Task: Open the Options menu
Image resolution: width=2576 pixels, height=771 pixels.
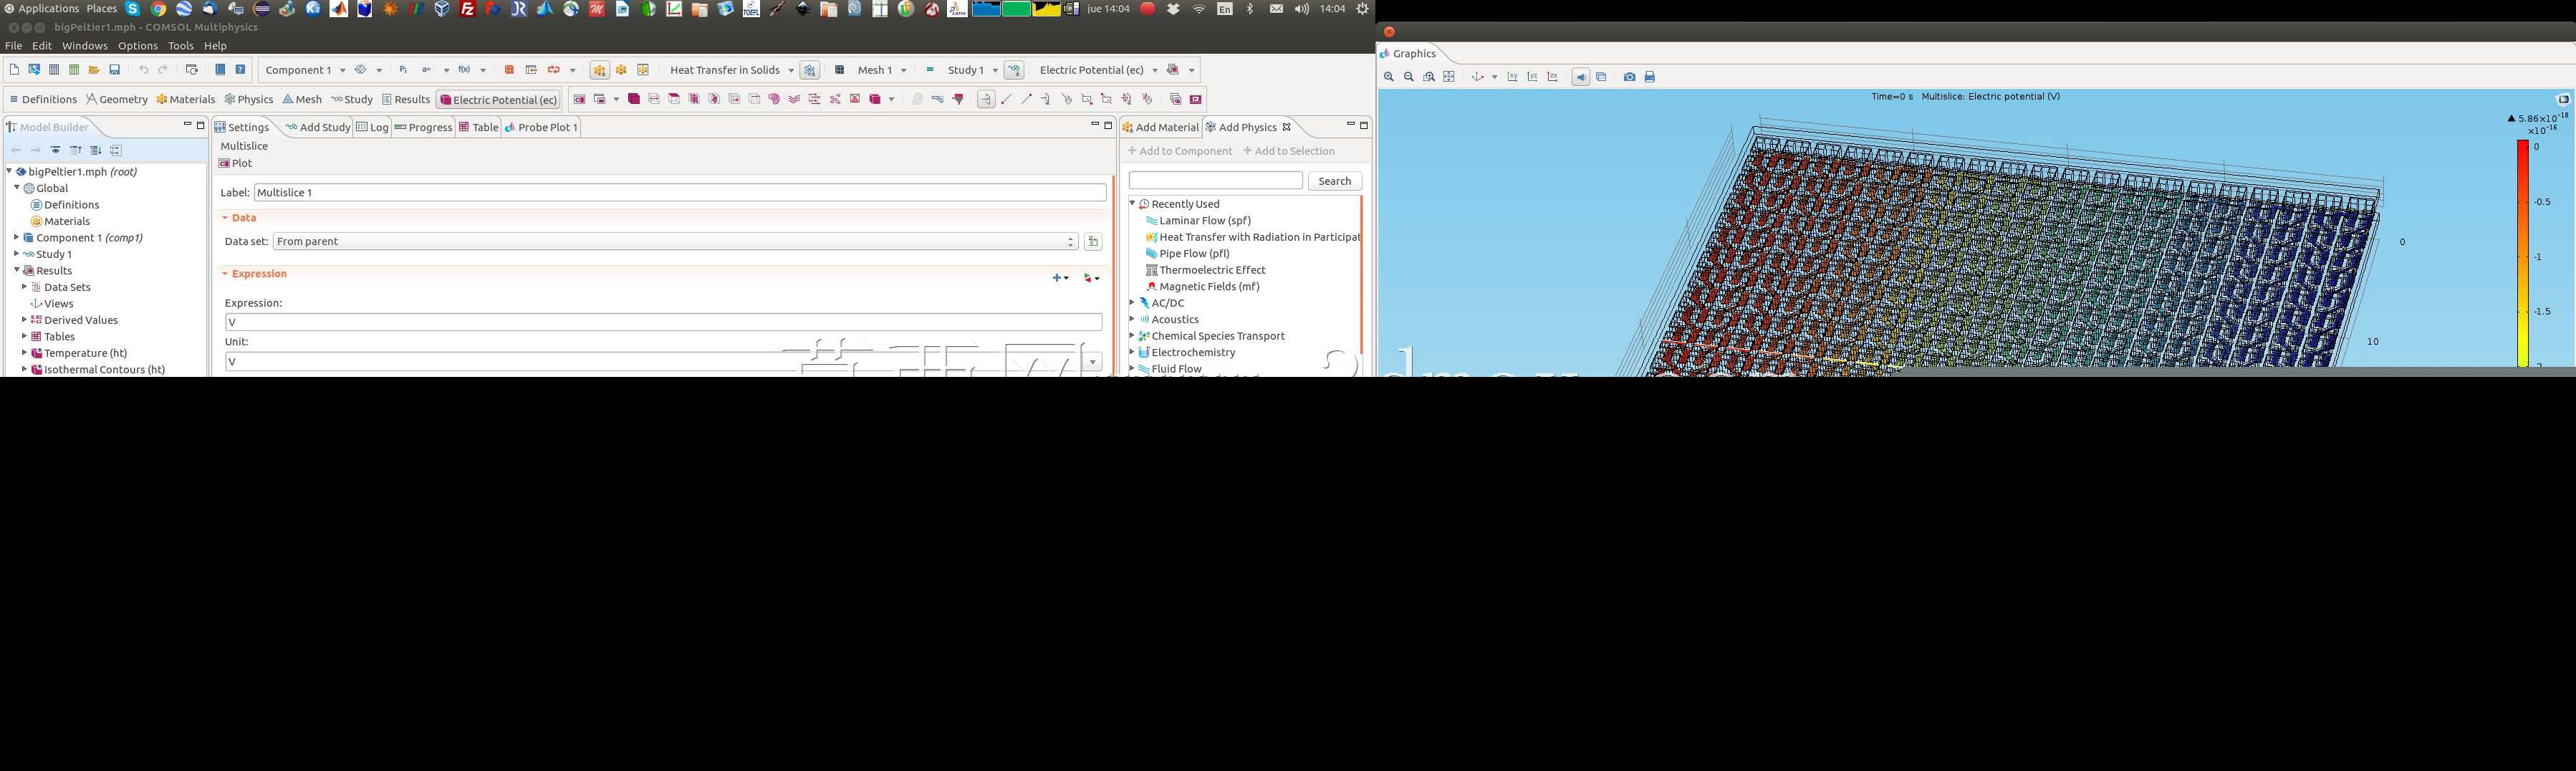Action: pos(138,46)
